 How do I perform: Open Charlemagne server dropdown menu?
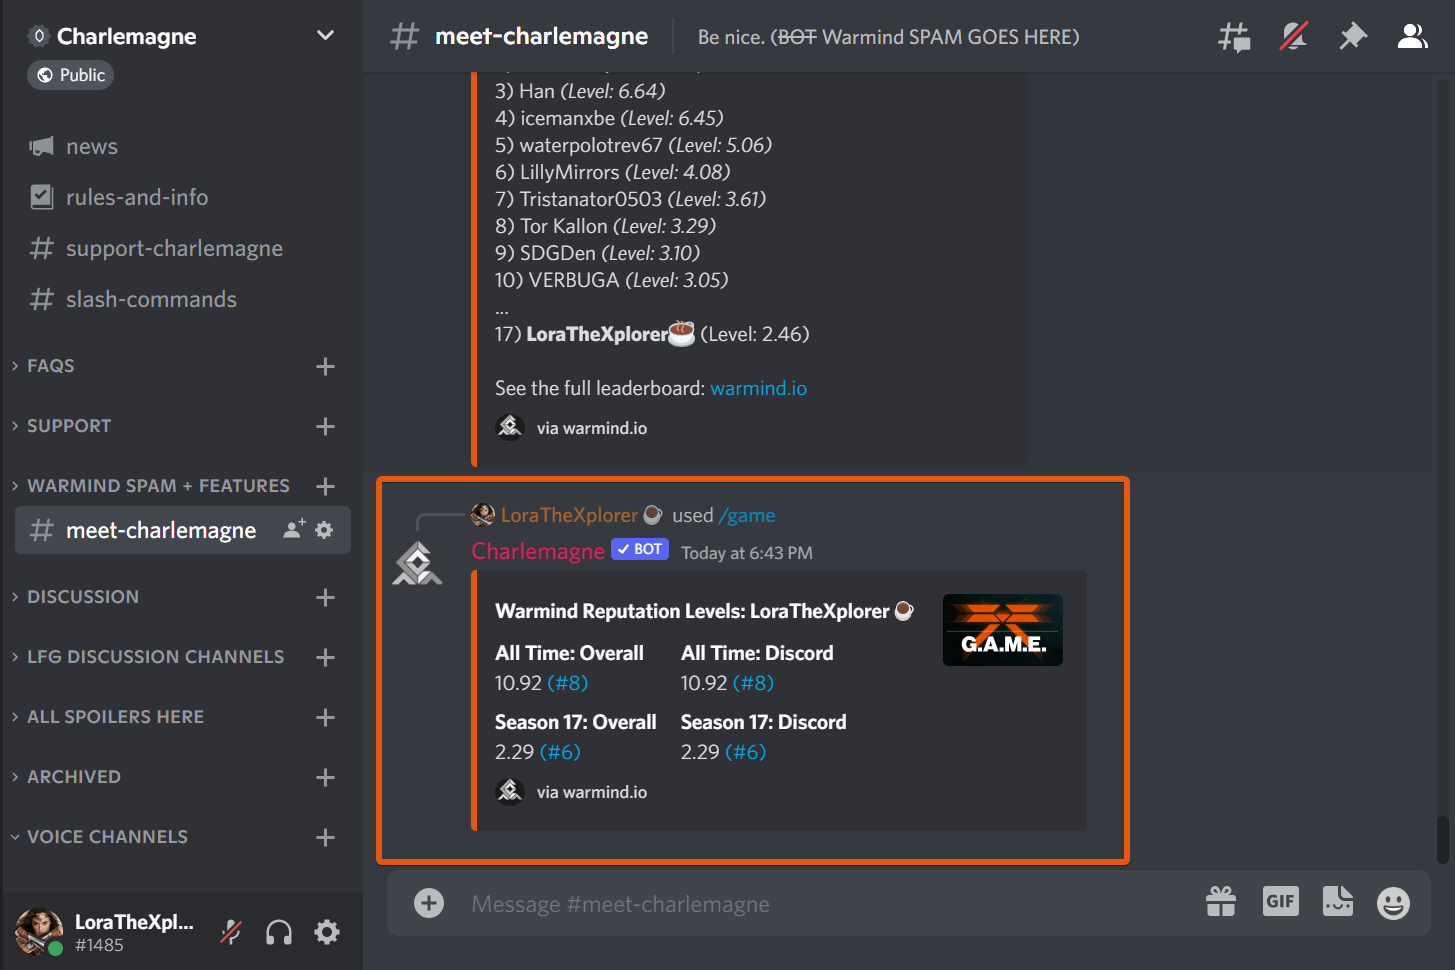click(325, 36)
